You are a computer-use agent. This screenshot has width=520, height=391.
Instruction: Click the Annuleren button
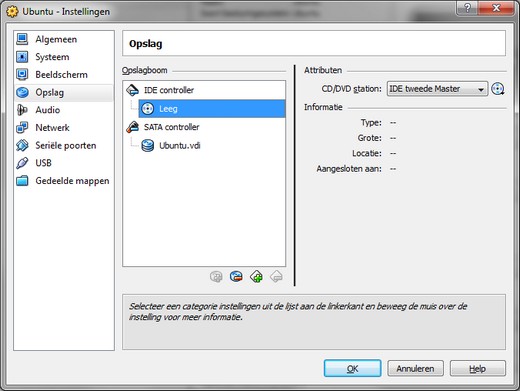pos(415,368)
